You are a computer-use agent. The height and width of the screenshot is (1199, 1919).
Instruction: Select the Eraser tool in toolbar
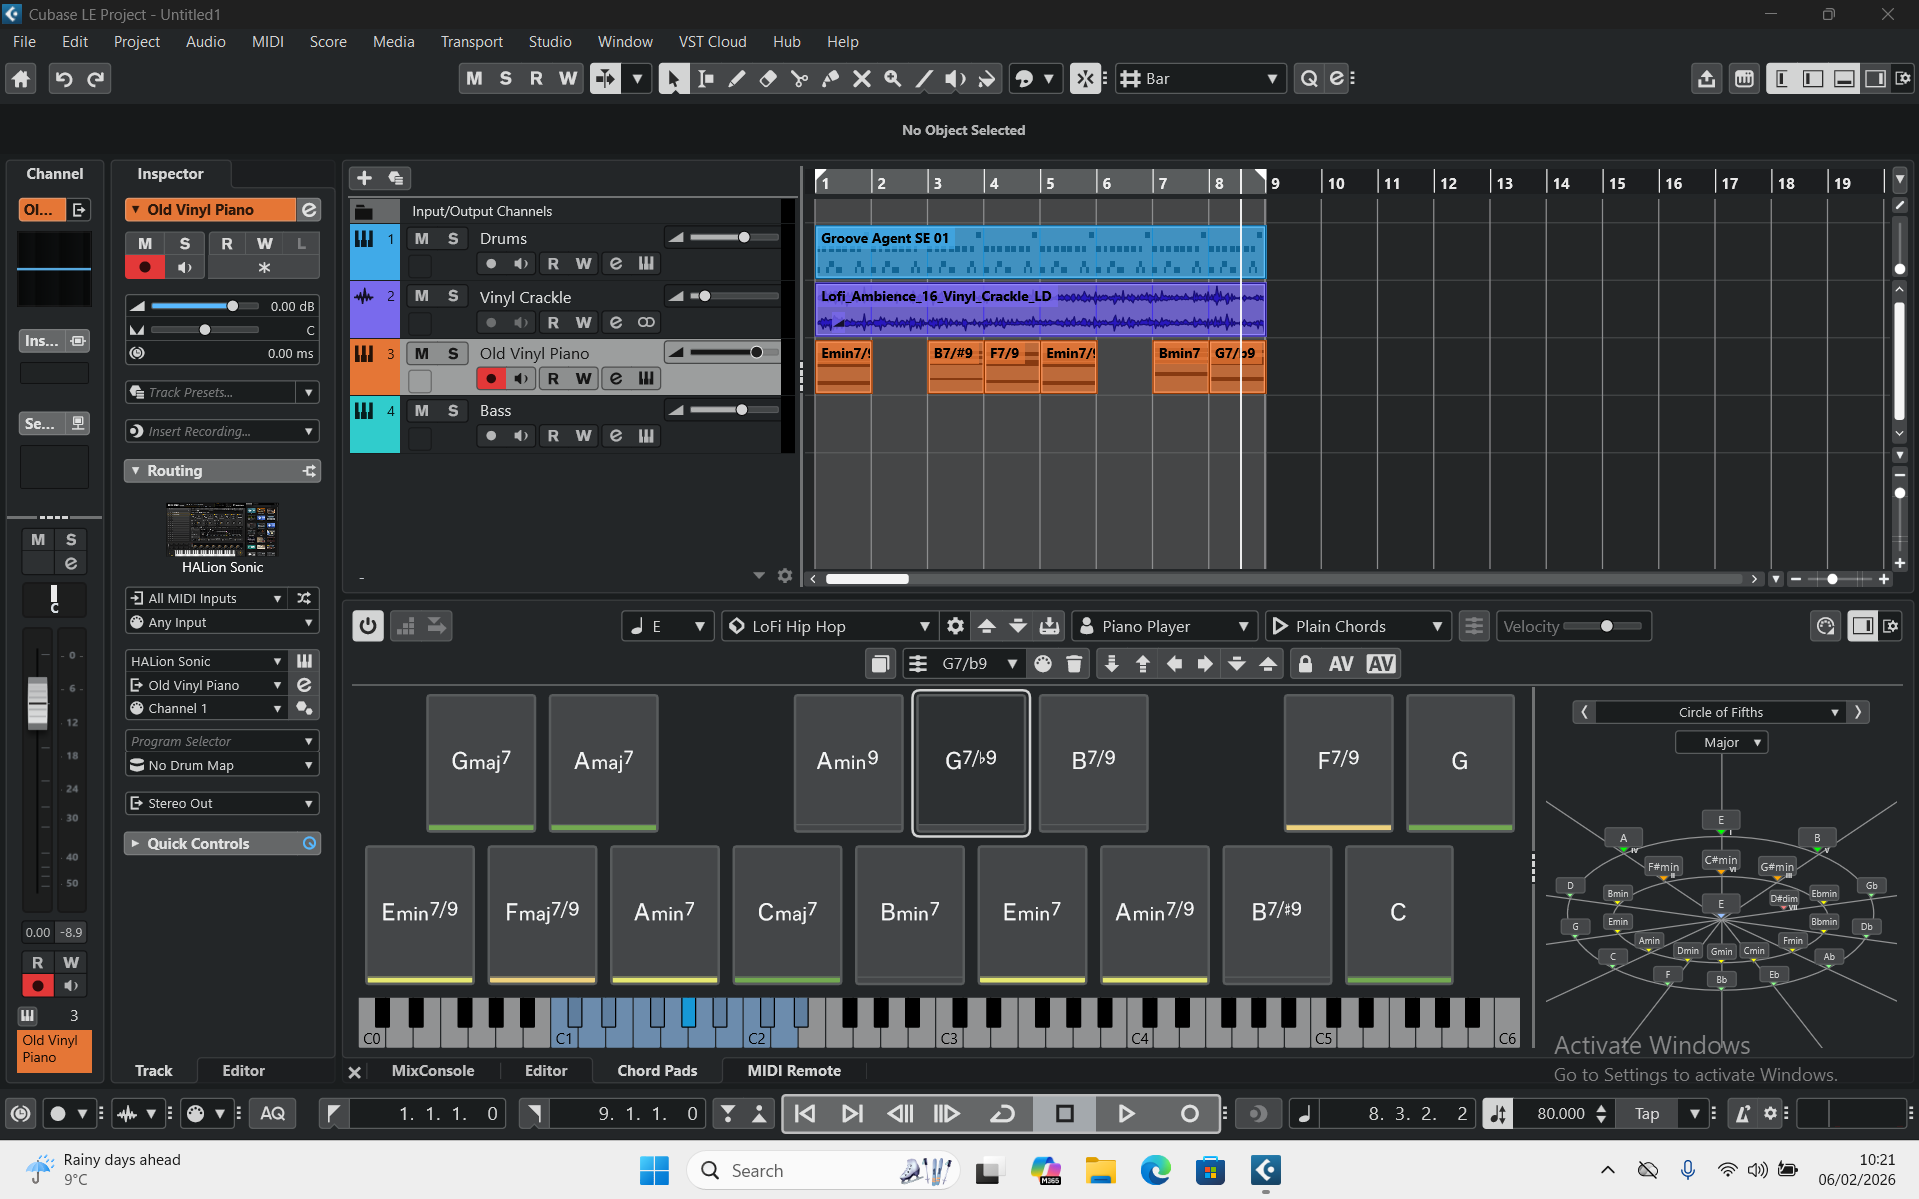tap(768, 79)
